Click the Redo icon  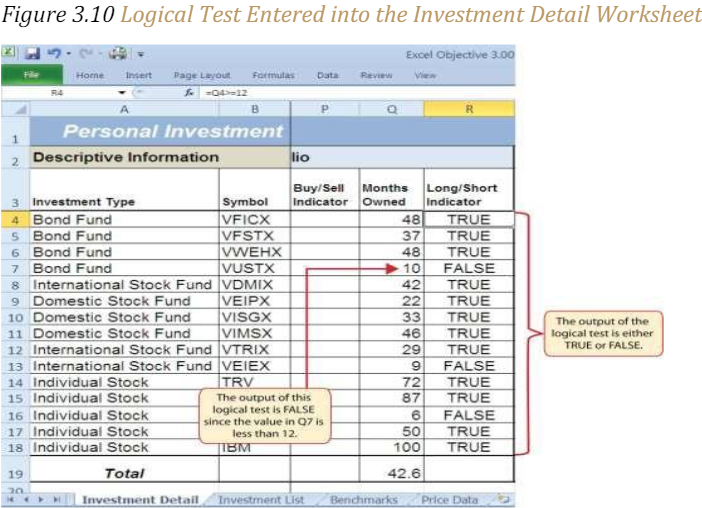point(86,54)
